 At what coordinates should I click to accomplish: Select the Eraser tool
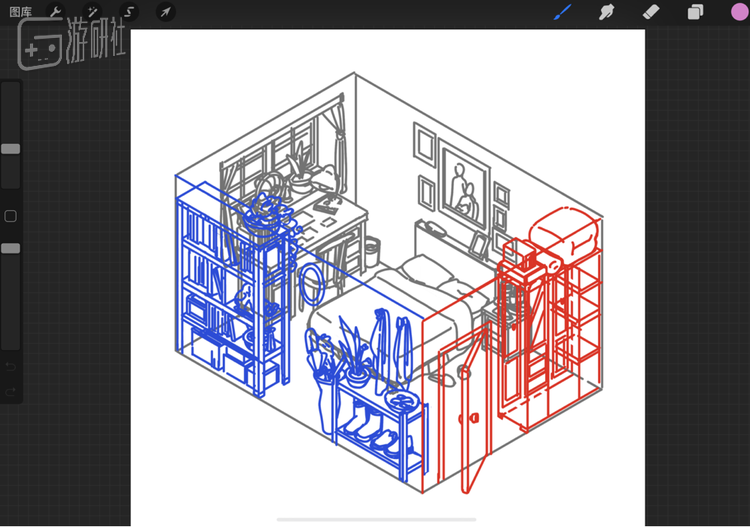pos(650,12)
